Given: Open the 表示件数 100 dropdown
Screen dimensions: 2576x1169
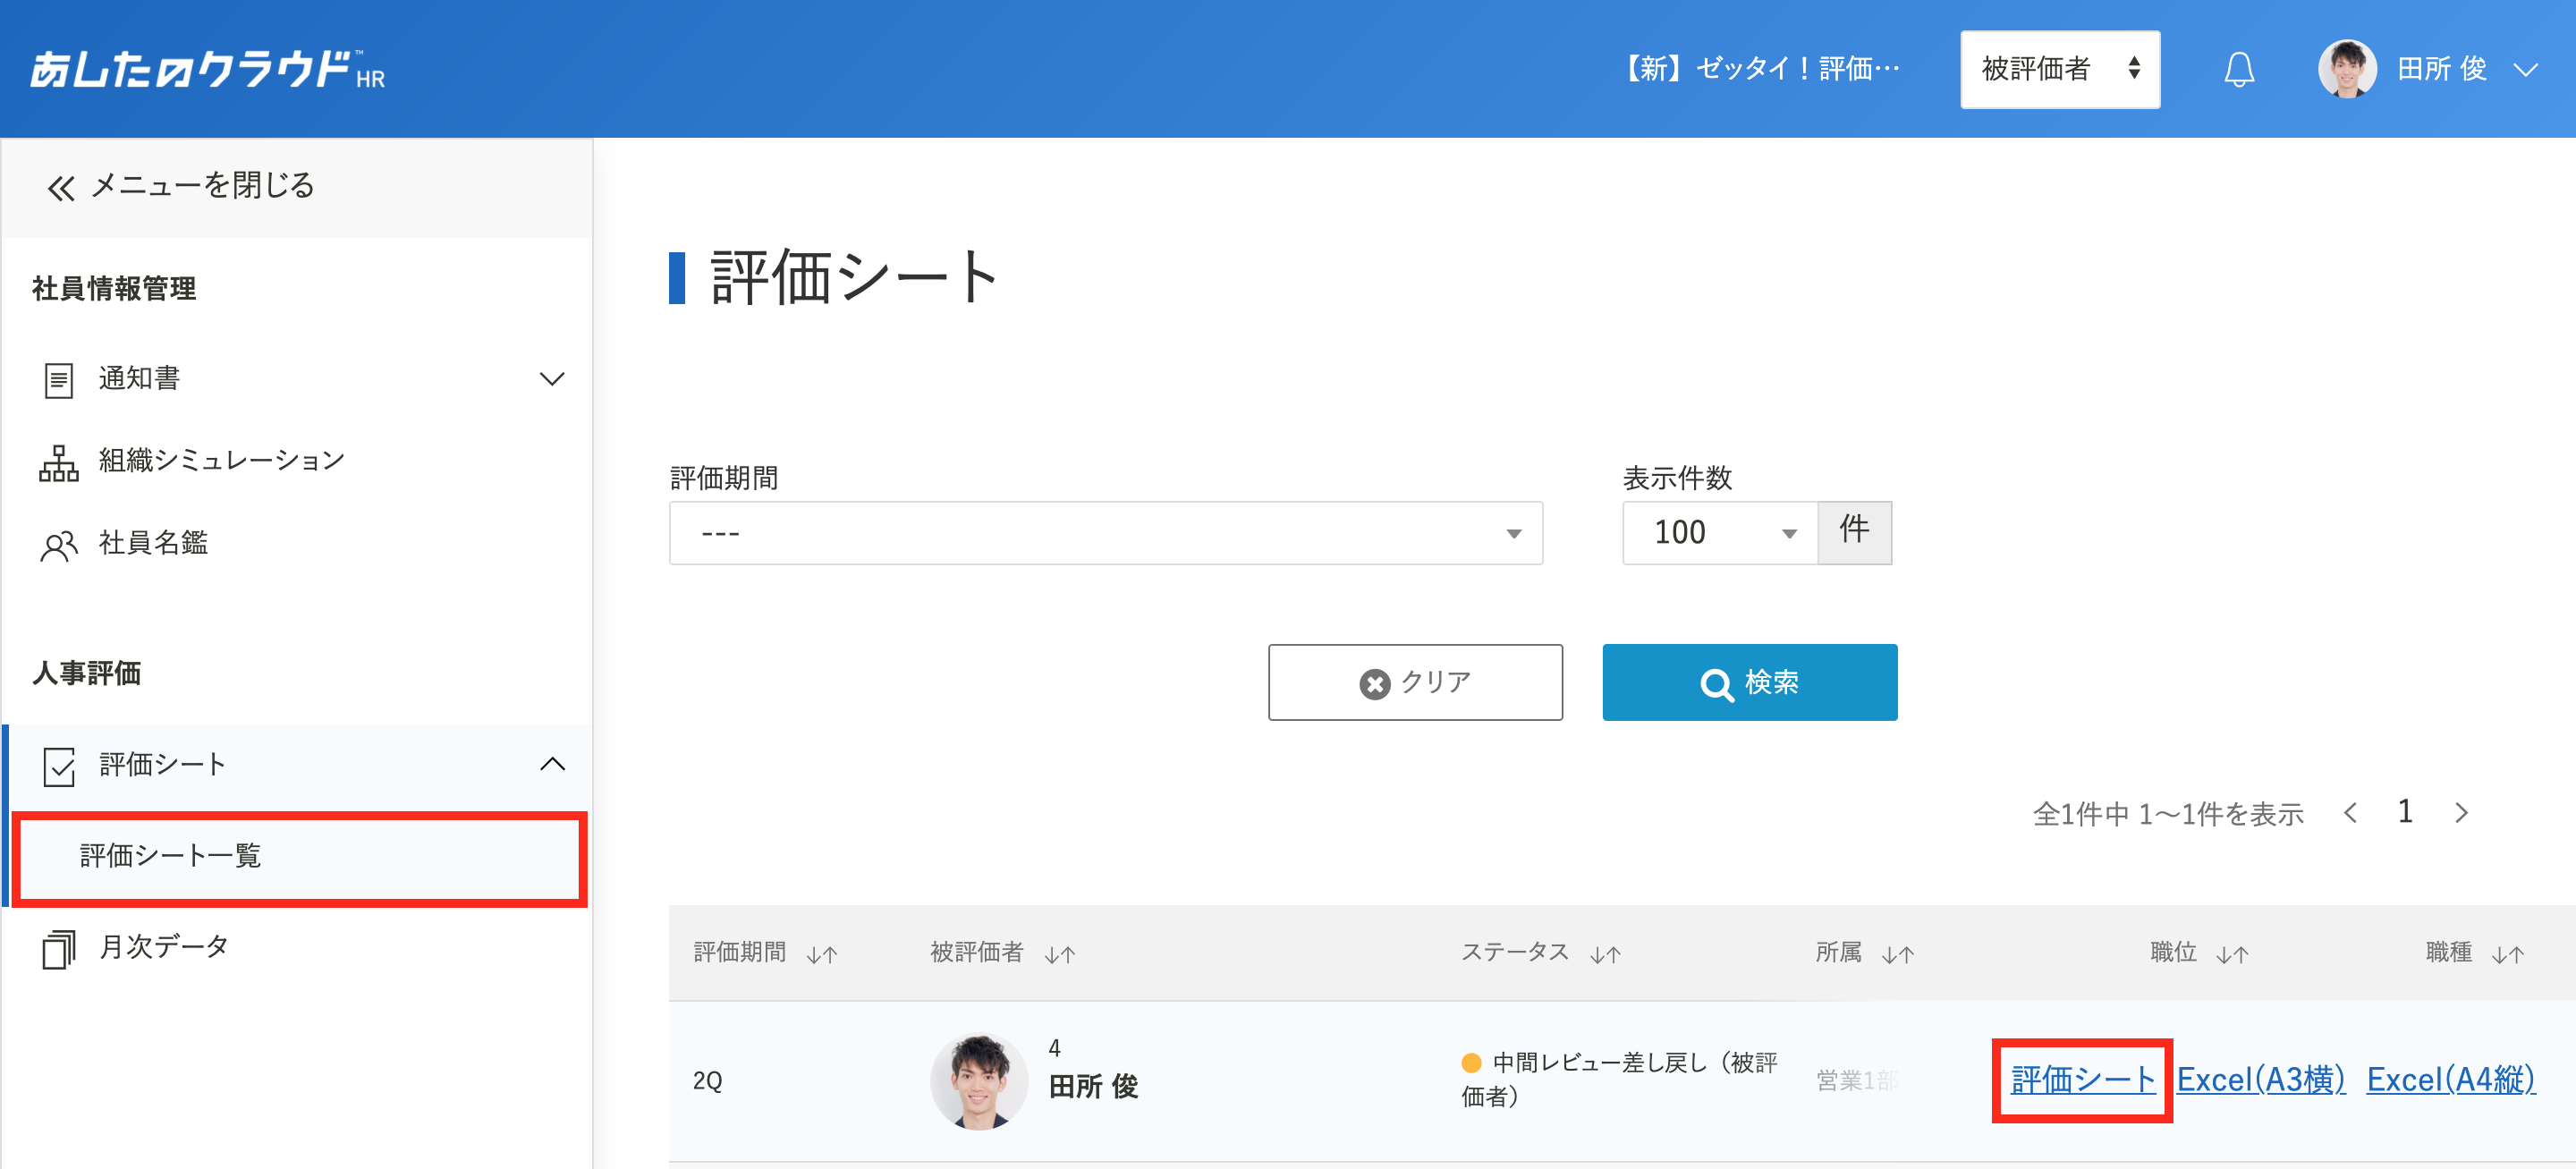Looking at the screenshot, I should (x=1719, y=533).
